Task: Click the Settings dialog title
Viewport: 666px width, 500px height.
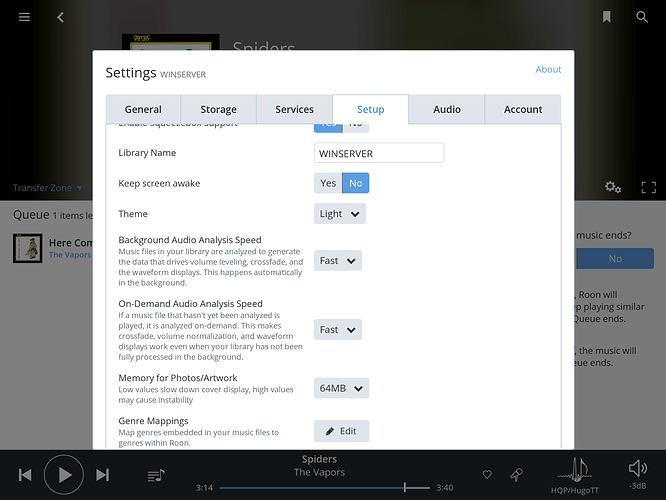Action: click(131, 73)
